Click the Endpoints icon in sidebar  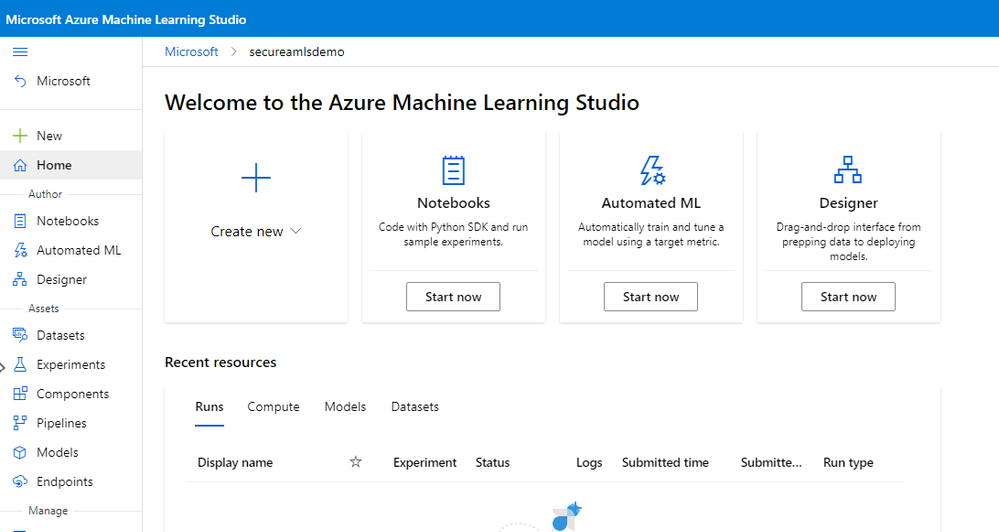(20, 482)
